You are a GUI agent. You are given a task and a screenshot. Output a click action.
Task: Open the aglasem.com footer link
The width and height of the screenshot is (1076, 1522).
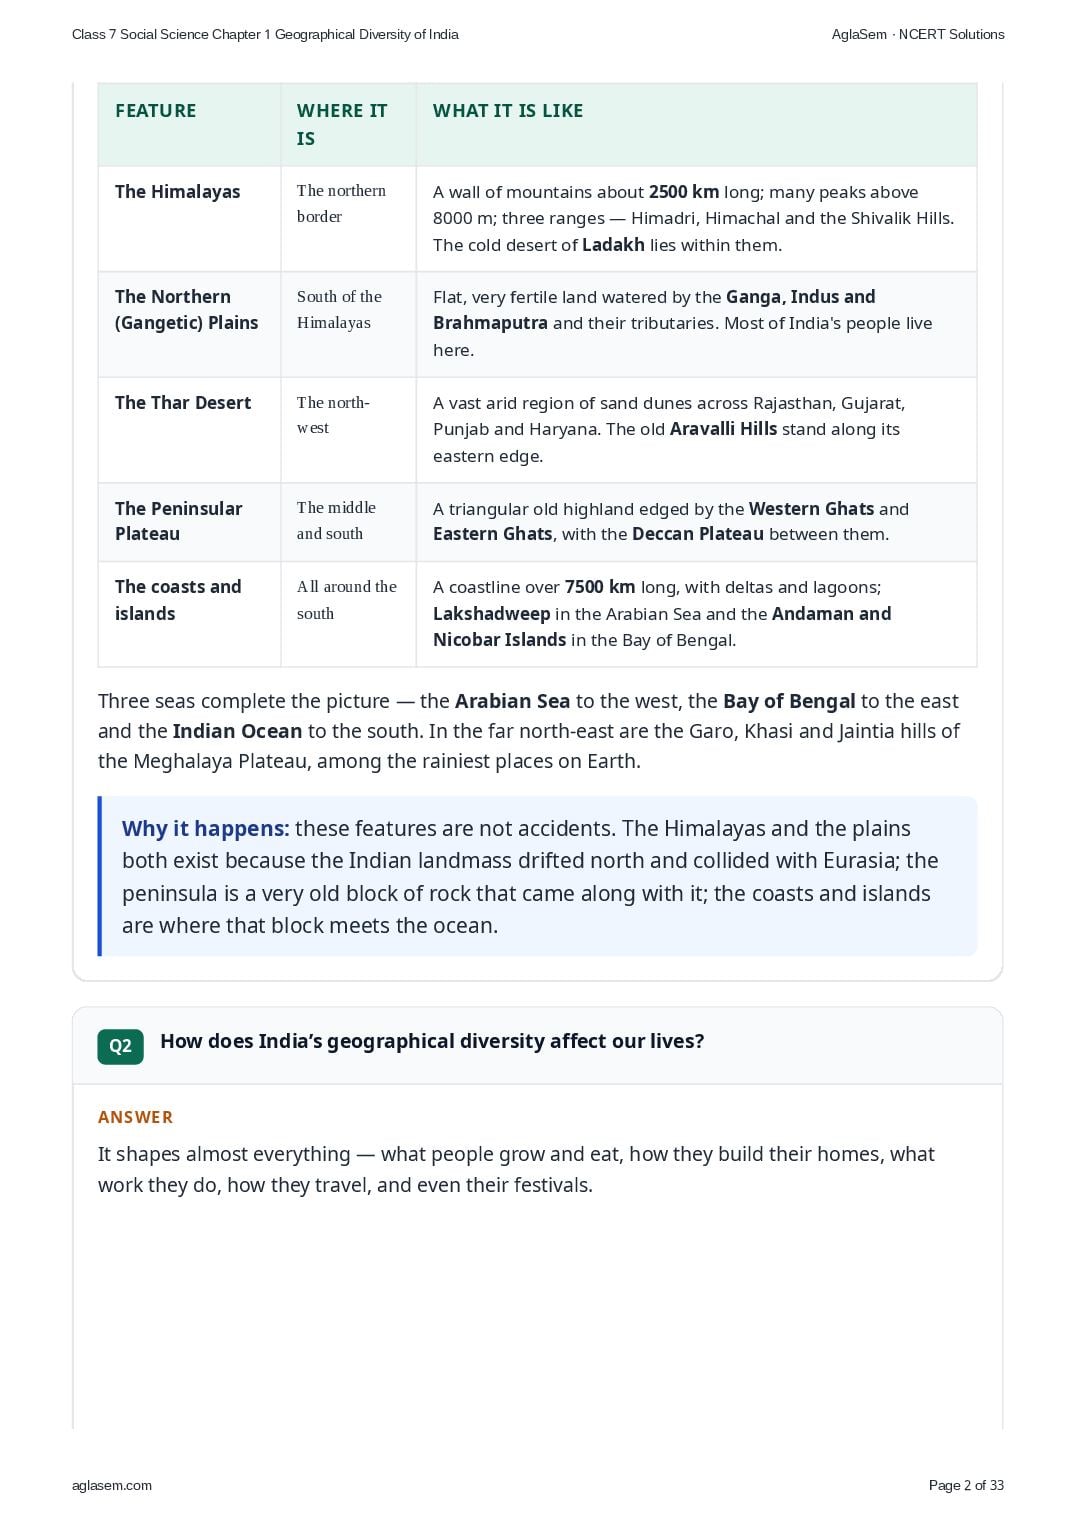pyautogui.click(x=112, y=1485)
